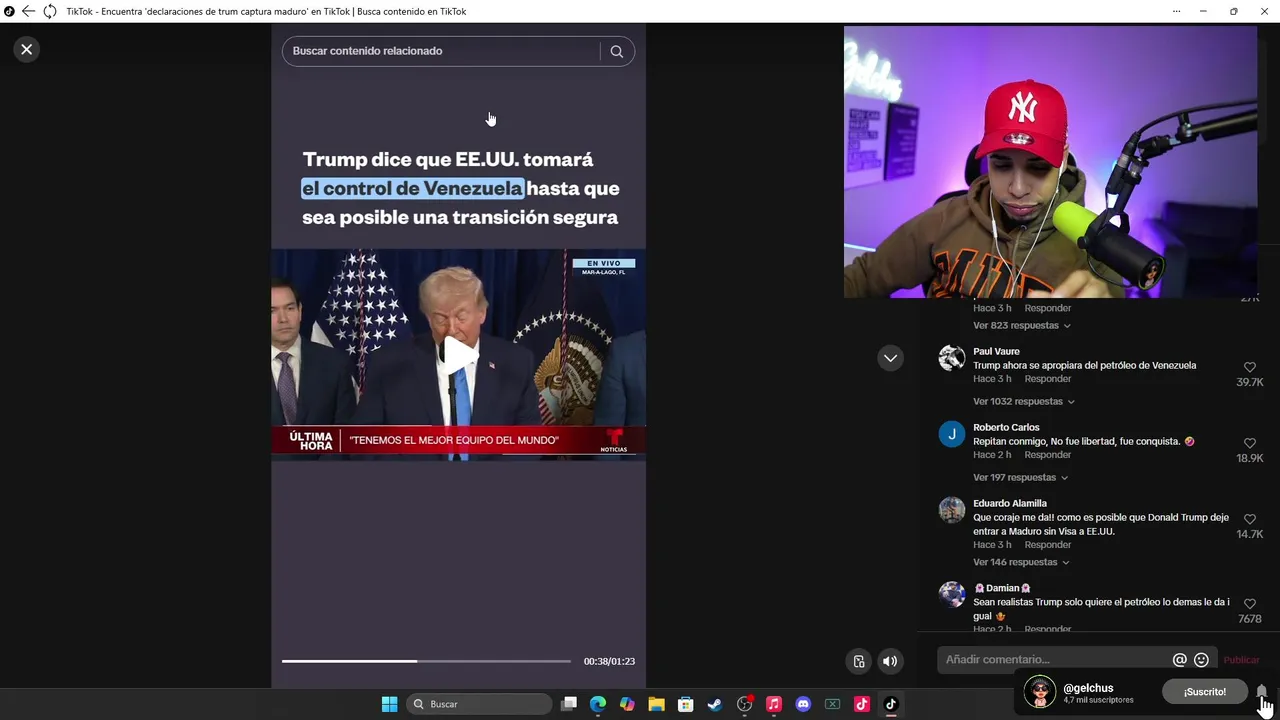Viewport: 1280px width, 720px height.
Task: Click the 'Publicar' button
Action: click(x=1241, y=660)
